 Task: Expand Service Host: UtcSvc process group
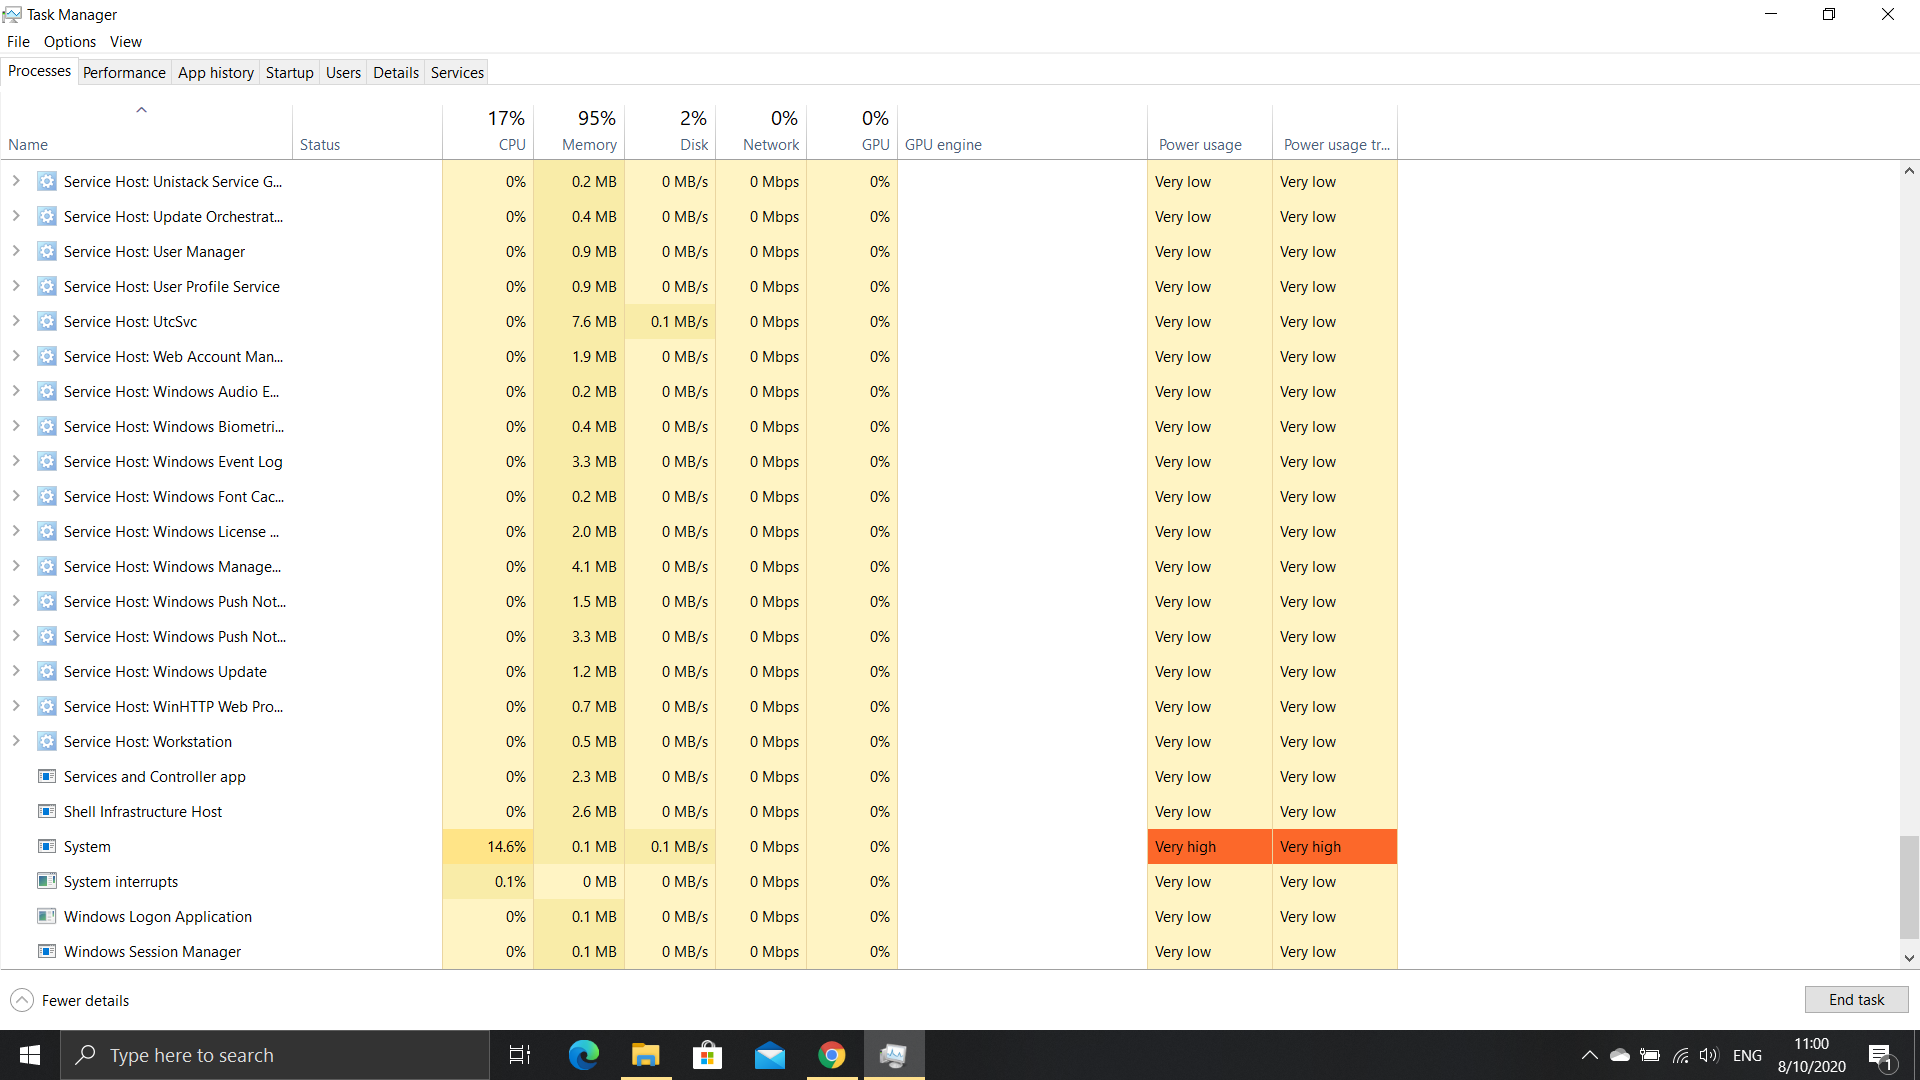16,321
